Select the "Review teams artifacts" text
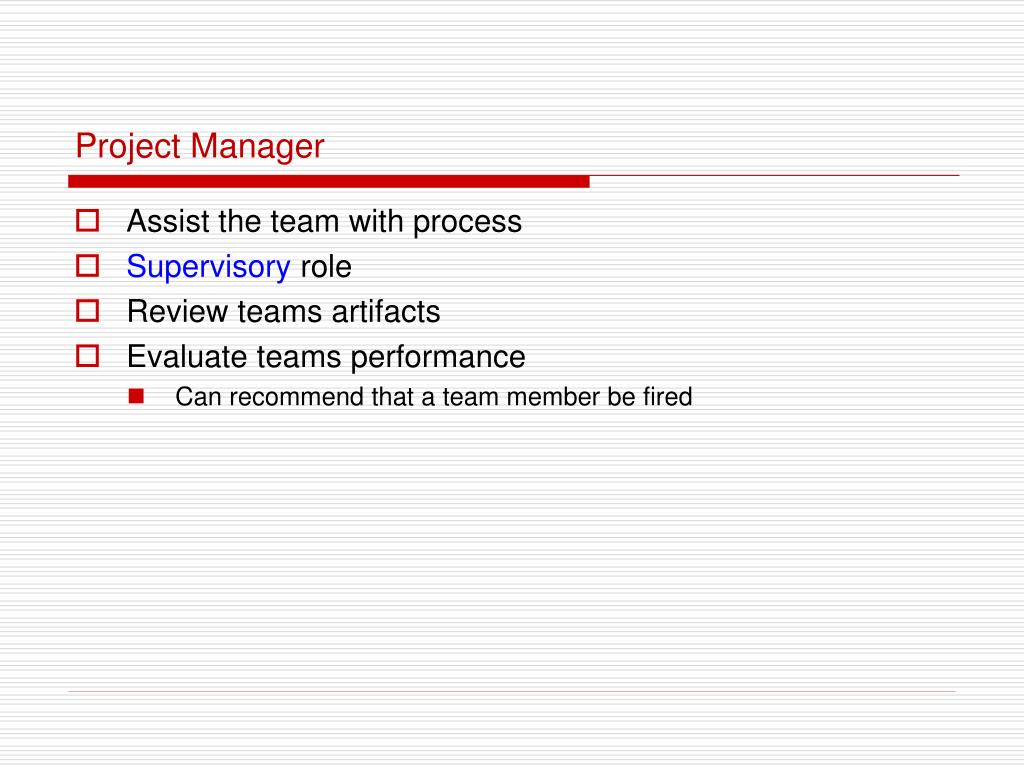Viewport: 1024px width, 768px height. click(283, 312)
